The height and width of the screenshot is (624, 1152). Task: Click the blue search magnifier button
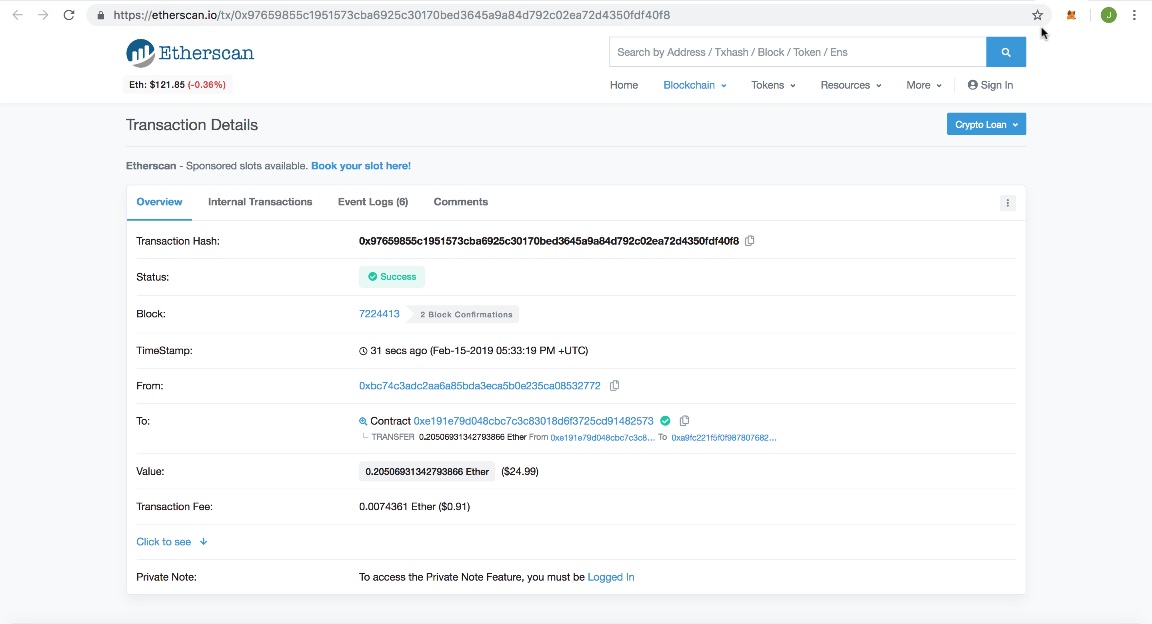pyautogui.click(x=1006, y=52)
